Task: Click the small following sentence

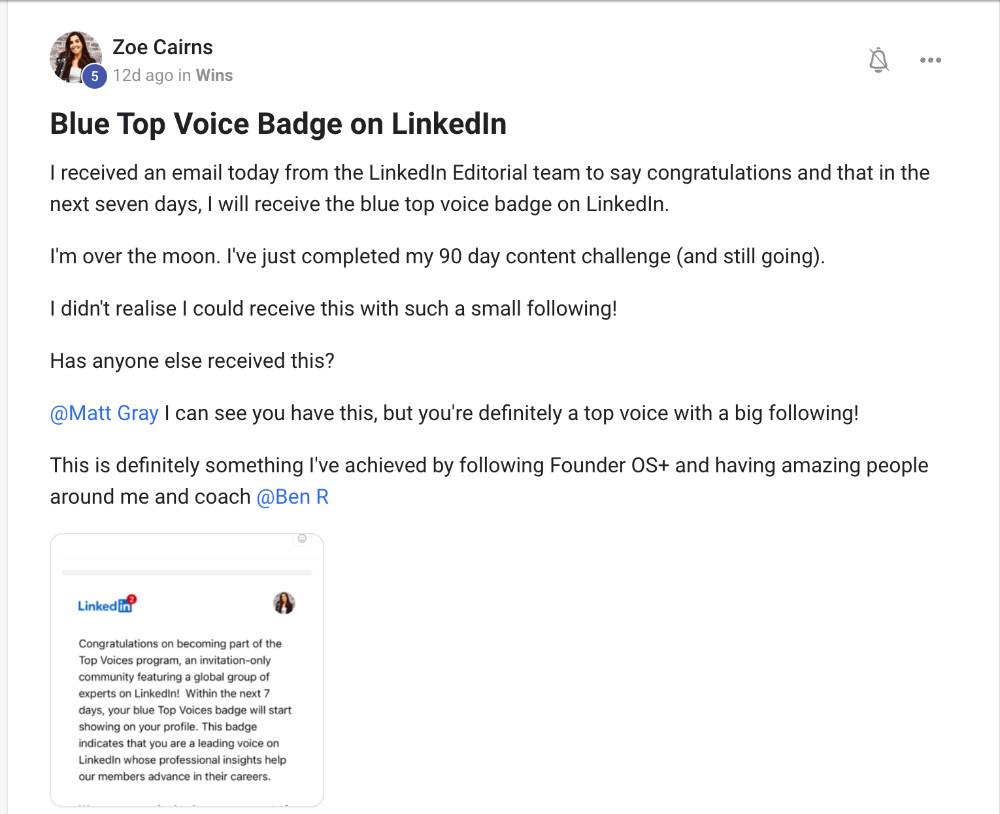Action: coord(333,308)
